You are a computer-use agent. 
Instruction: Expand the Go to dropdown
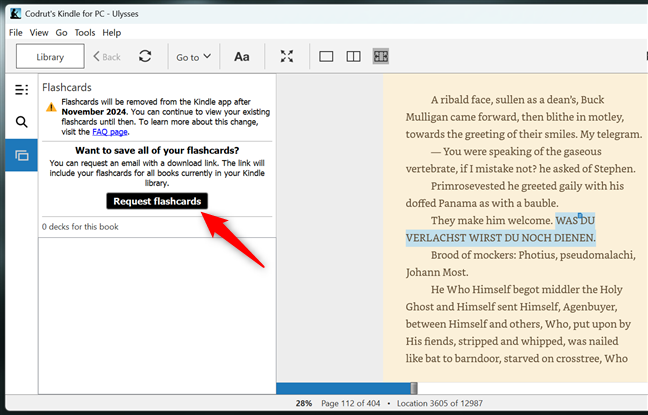(193, 57)
